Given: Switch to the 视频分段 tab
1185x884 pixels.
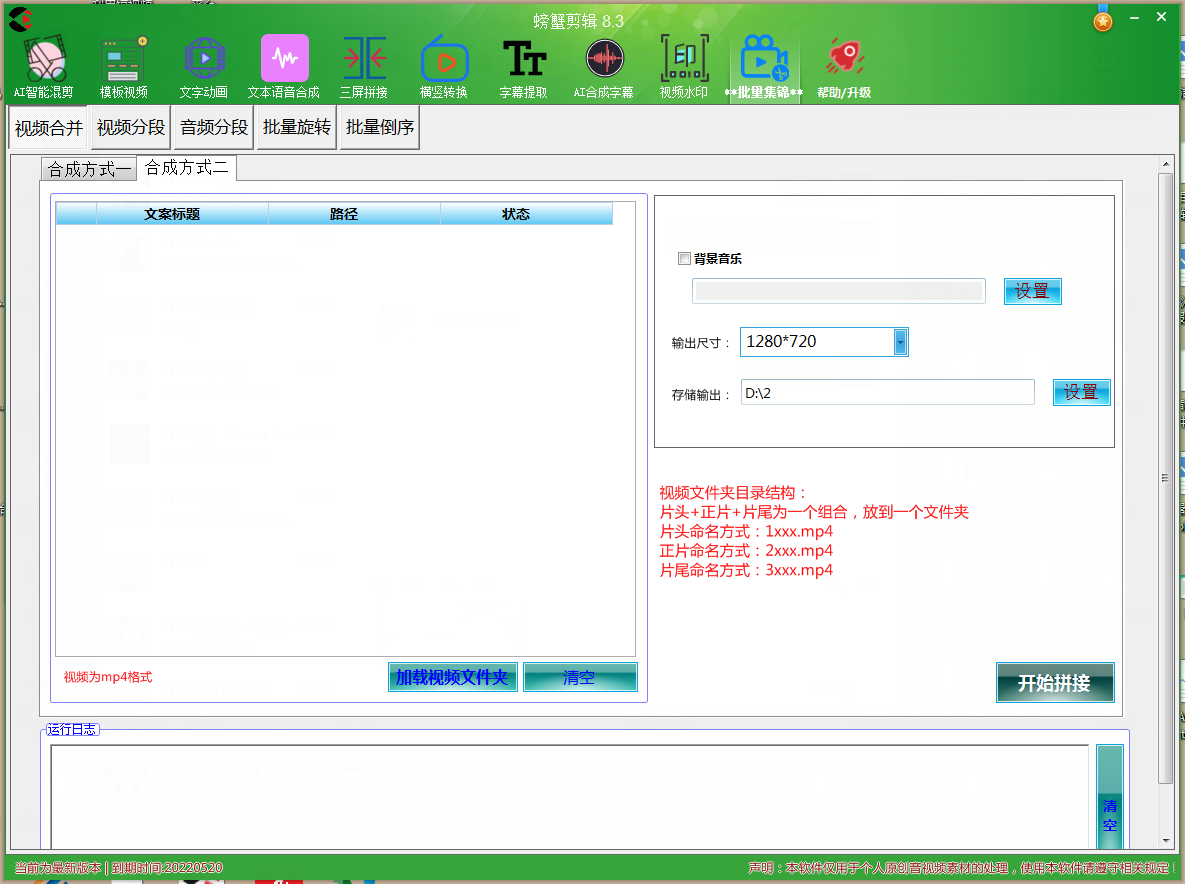Looking at the screenshot, I should 131,128.
